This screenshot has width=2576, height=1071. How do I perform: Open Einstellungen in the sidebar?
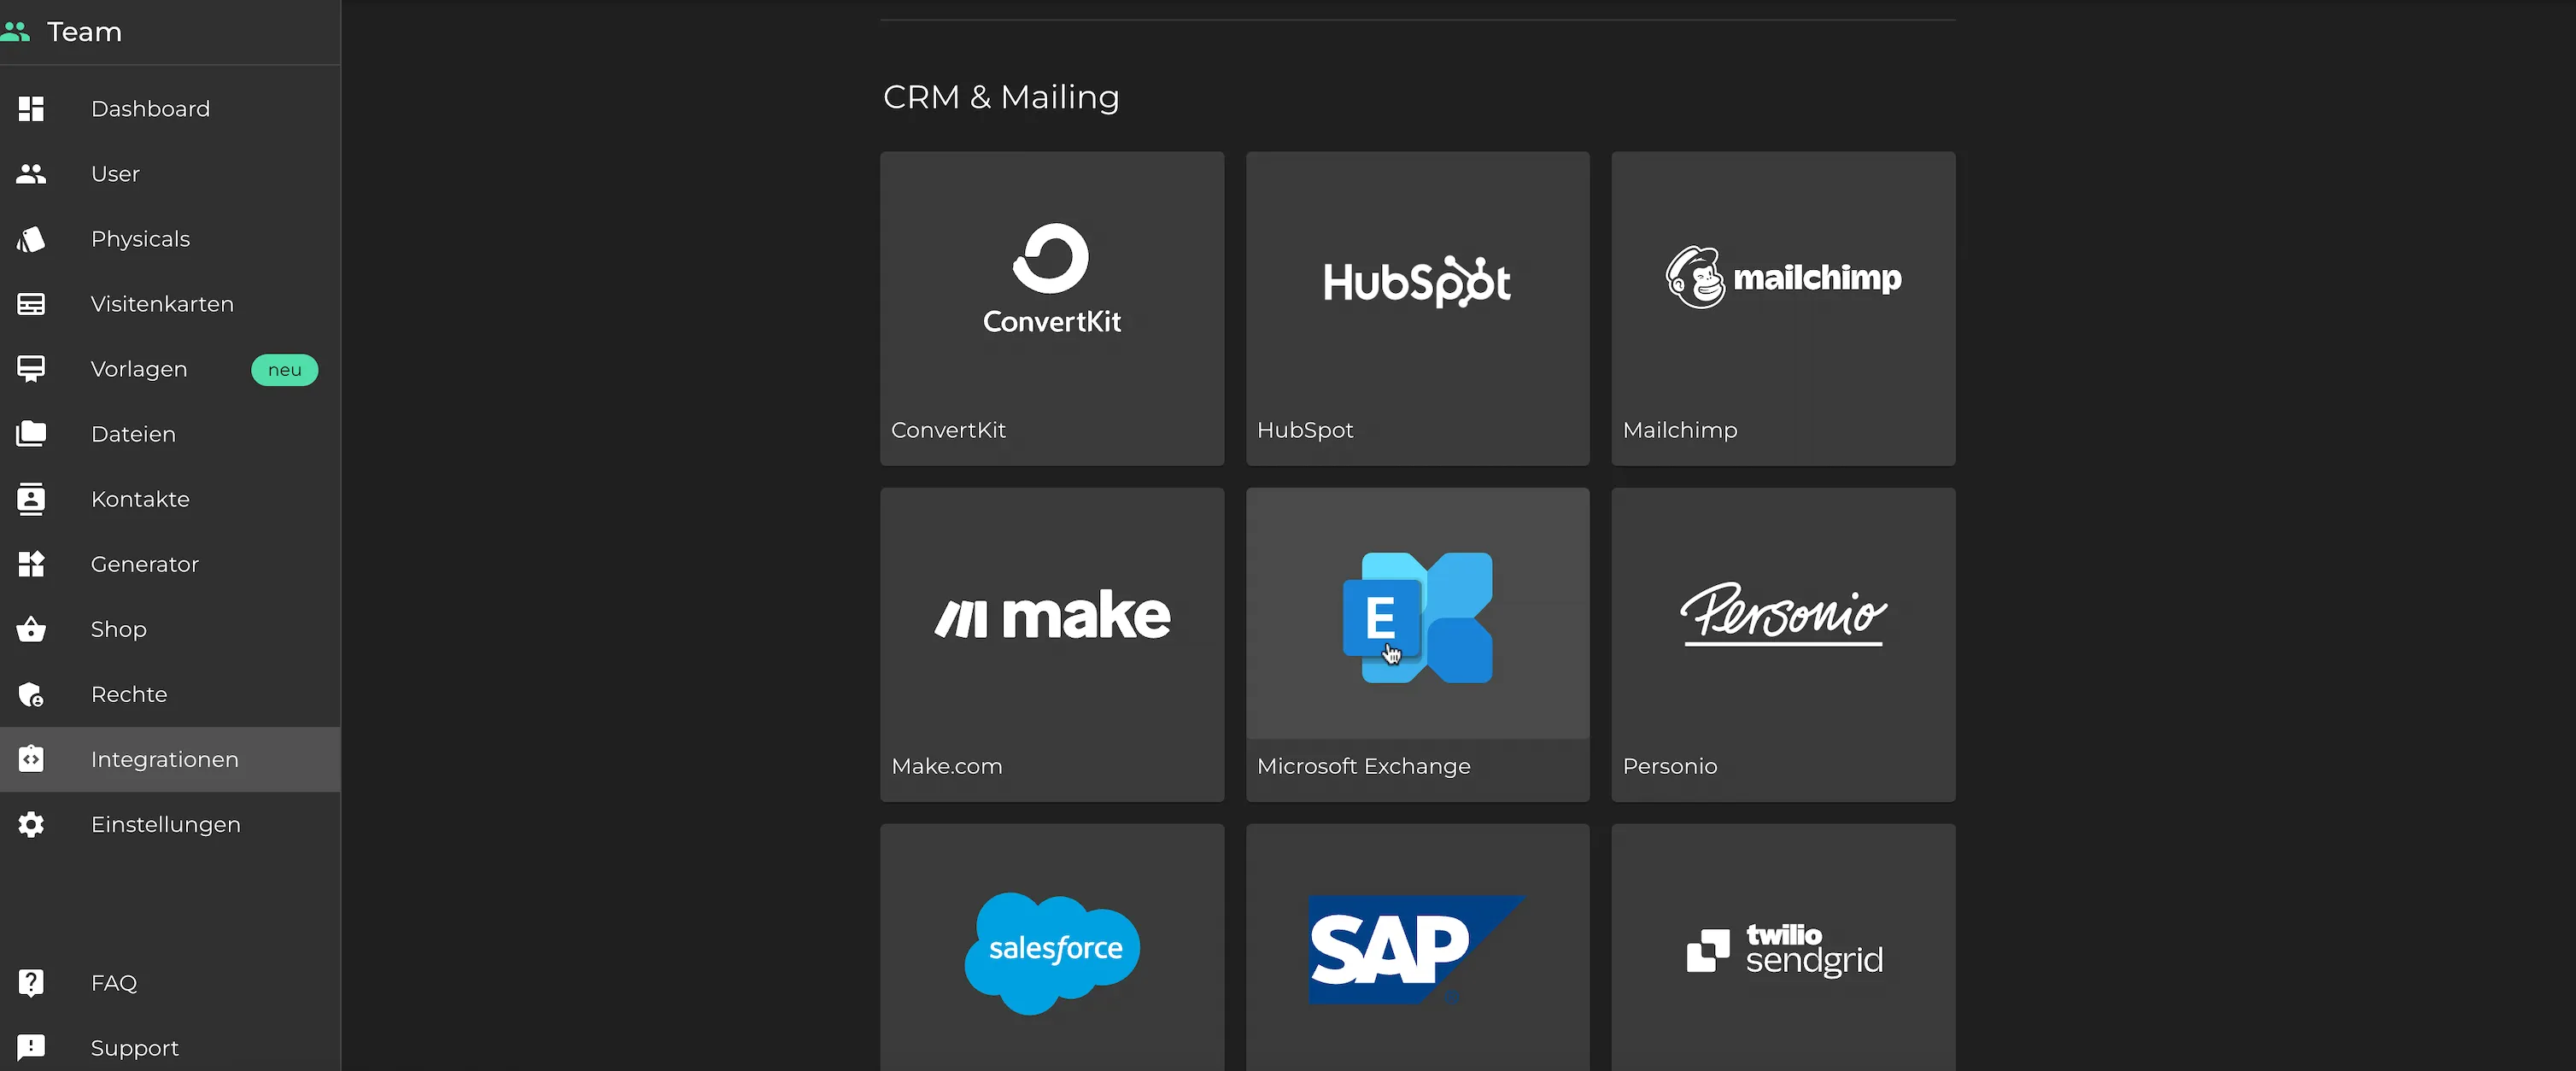(170, 824)
